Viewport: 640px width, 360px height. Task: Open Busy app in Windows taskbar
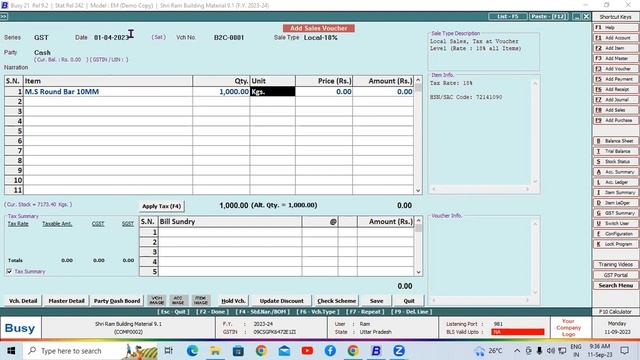click(376, 351)
